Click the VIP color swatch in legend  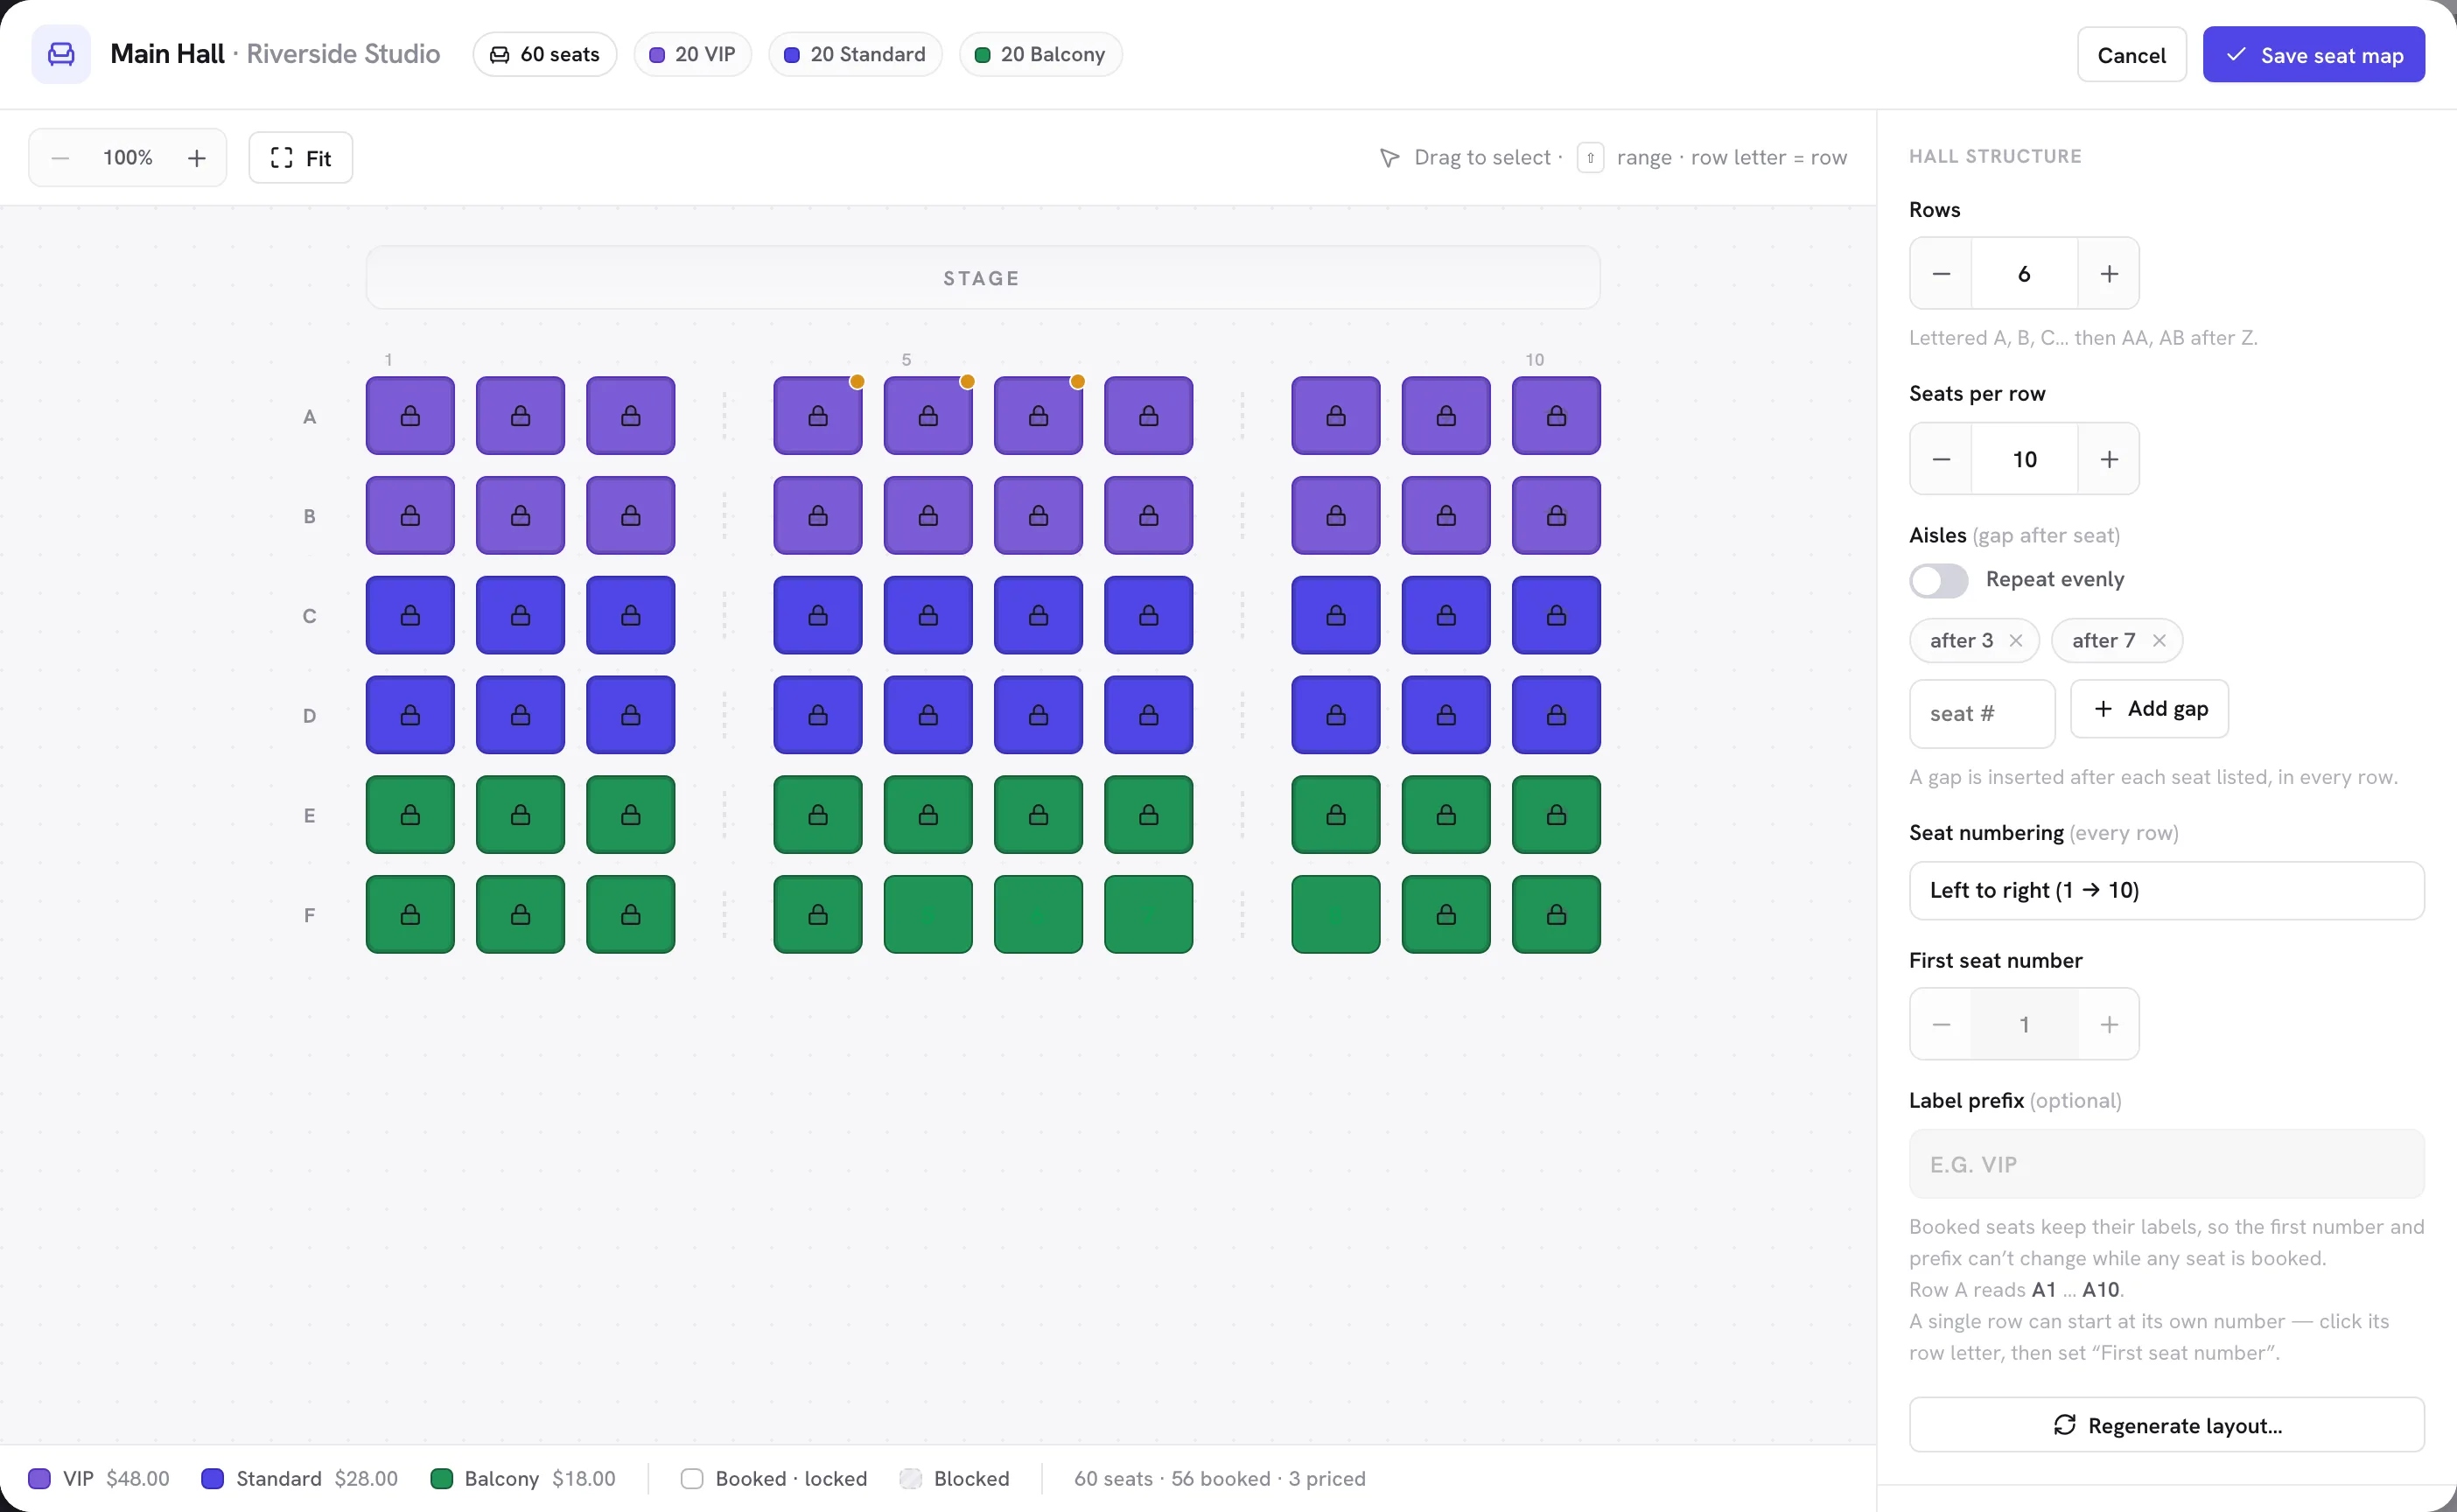(x=39, y=1479)
